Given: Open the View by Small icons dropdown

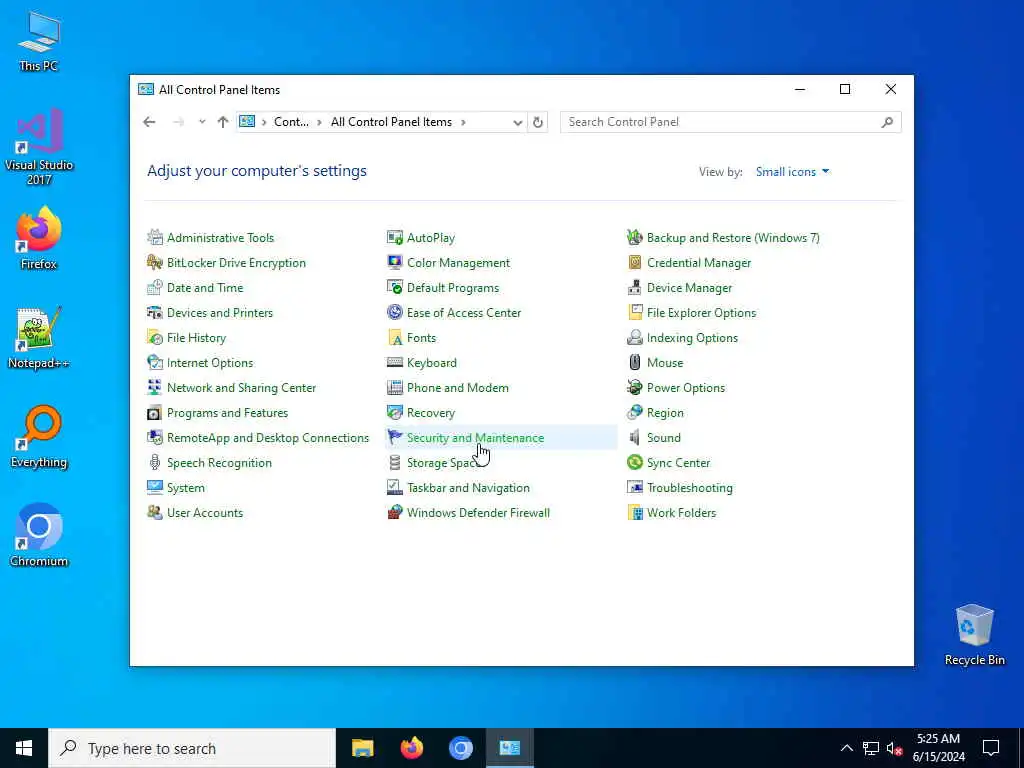Looking at the screenshot, I should click(x=792, y=172).
